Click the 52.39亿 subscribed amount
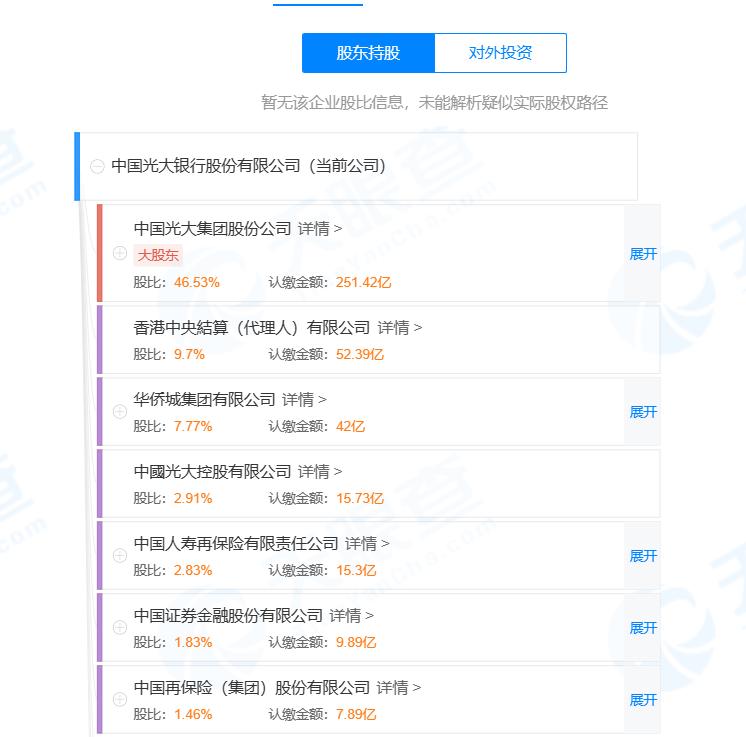The width and height of the screenshot is (746, 737). tap(359, 354)
